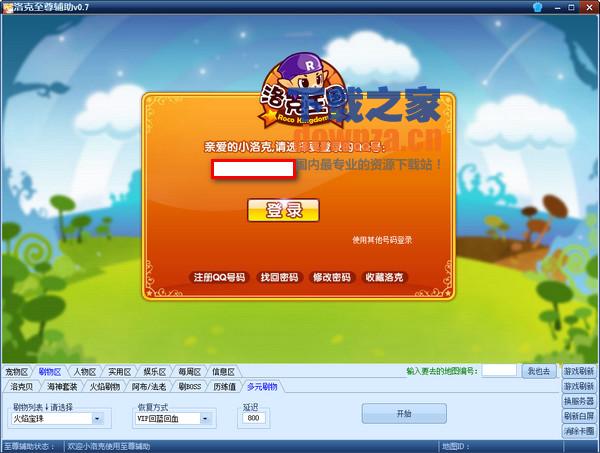Open 使用其他号码登录 link
600x453 pixels.
382,240
